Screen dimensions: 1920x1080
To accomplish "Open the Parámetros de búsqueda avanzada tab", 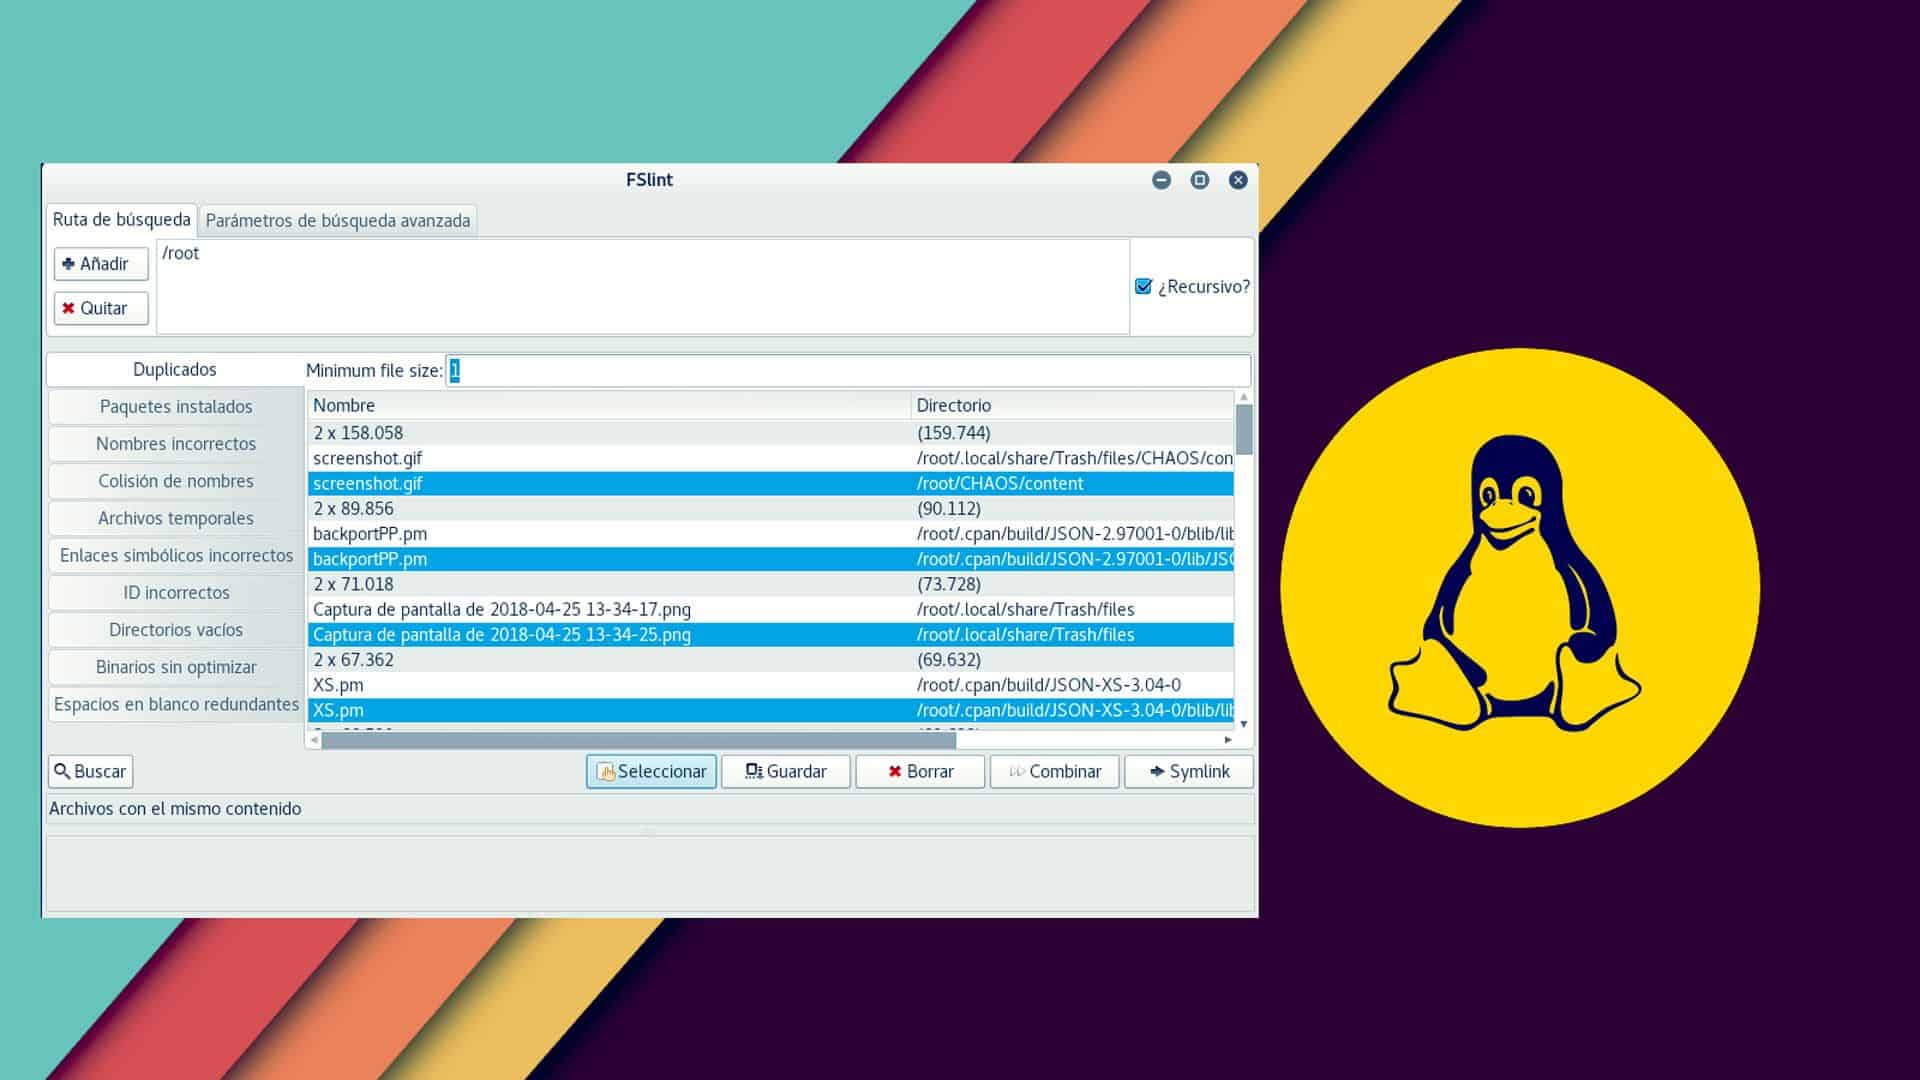I will click(x=337, y=221).
